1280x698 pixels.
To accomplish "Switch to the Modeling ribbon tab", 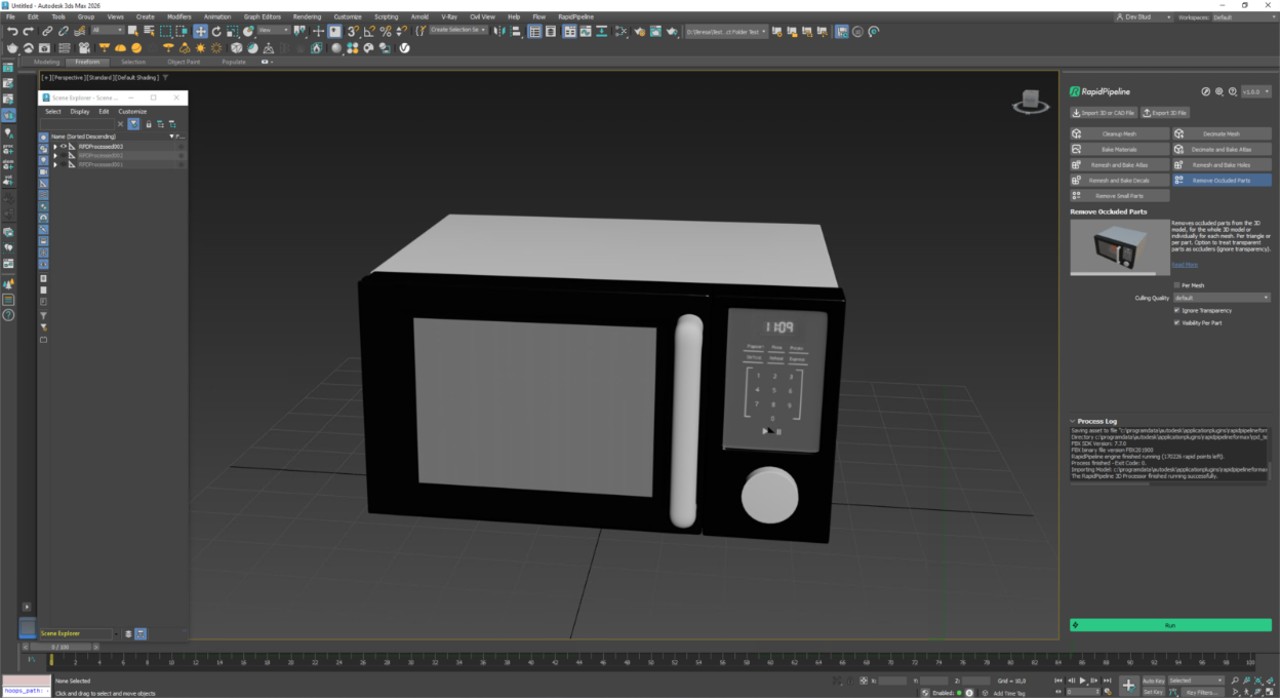I will click(47, 62).
